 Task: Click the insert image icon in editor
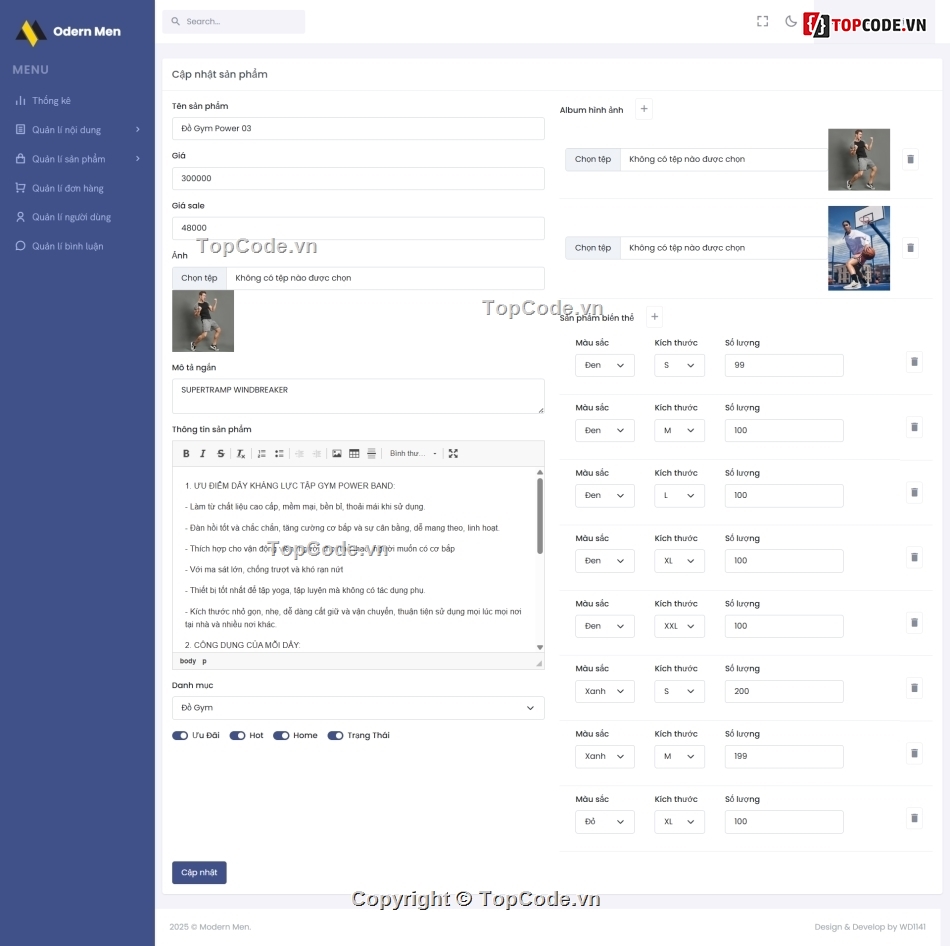coord(337,453)
